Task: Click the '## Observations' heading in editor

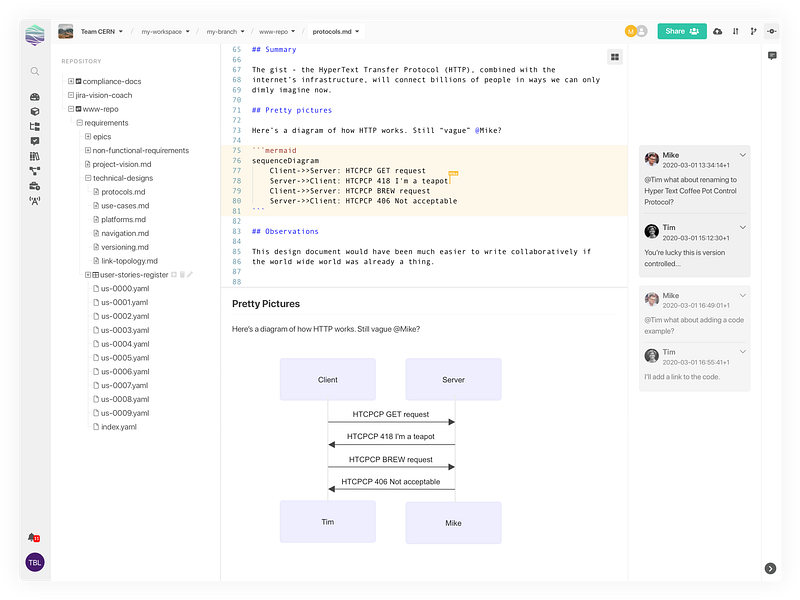Action: (x=285, y=232)
